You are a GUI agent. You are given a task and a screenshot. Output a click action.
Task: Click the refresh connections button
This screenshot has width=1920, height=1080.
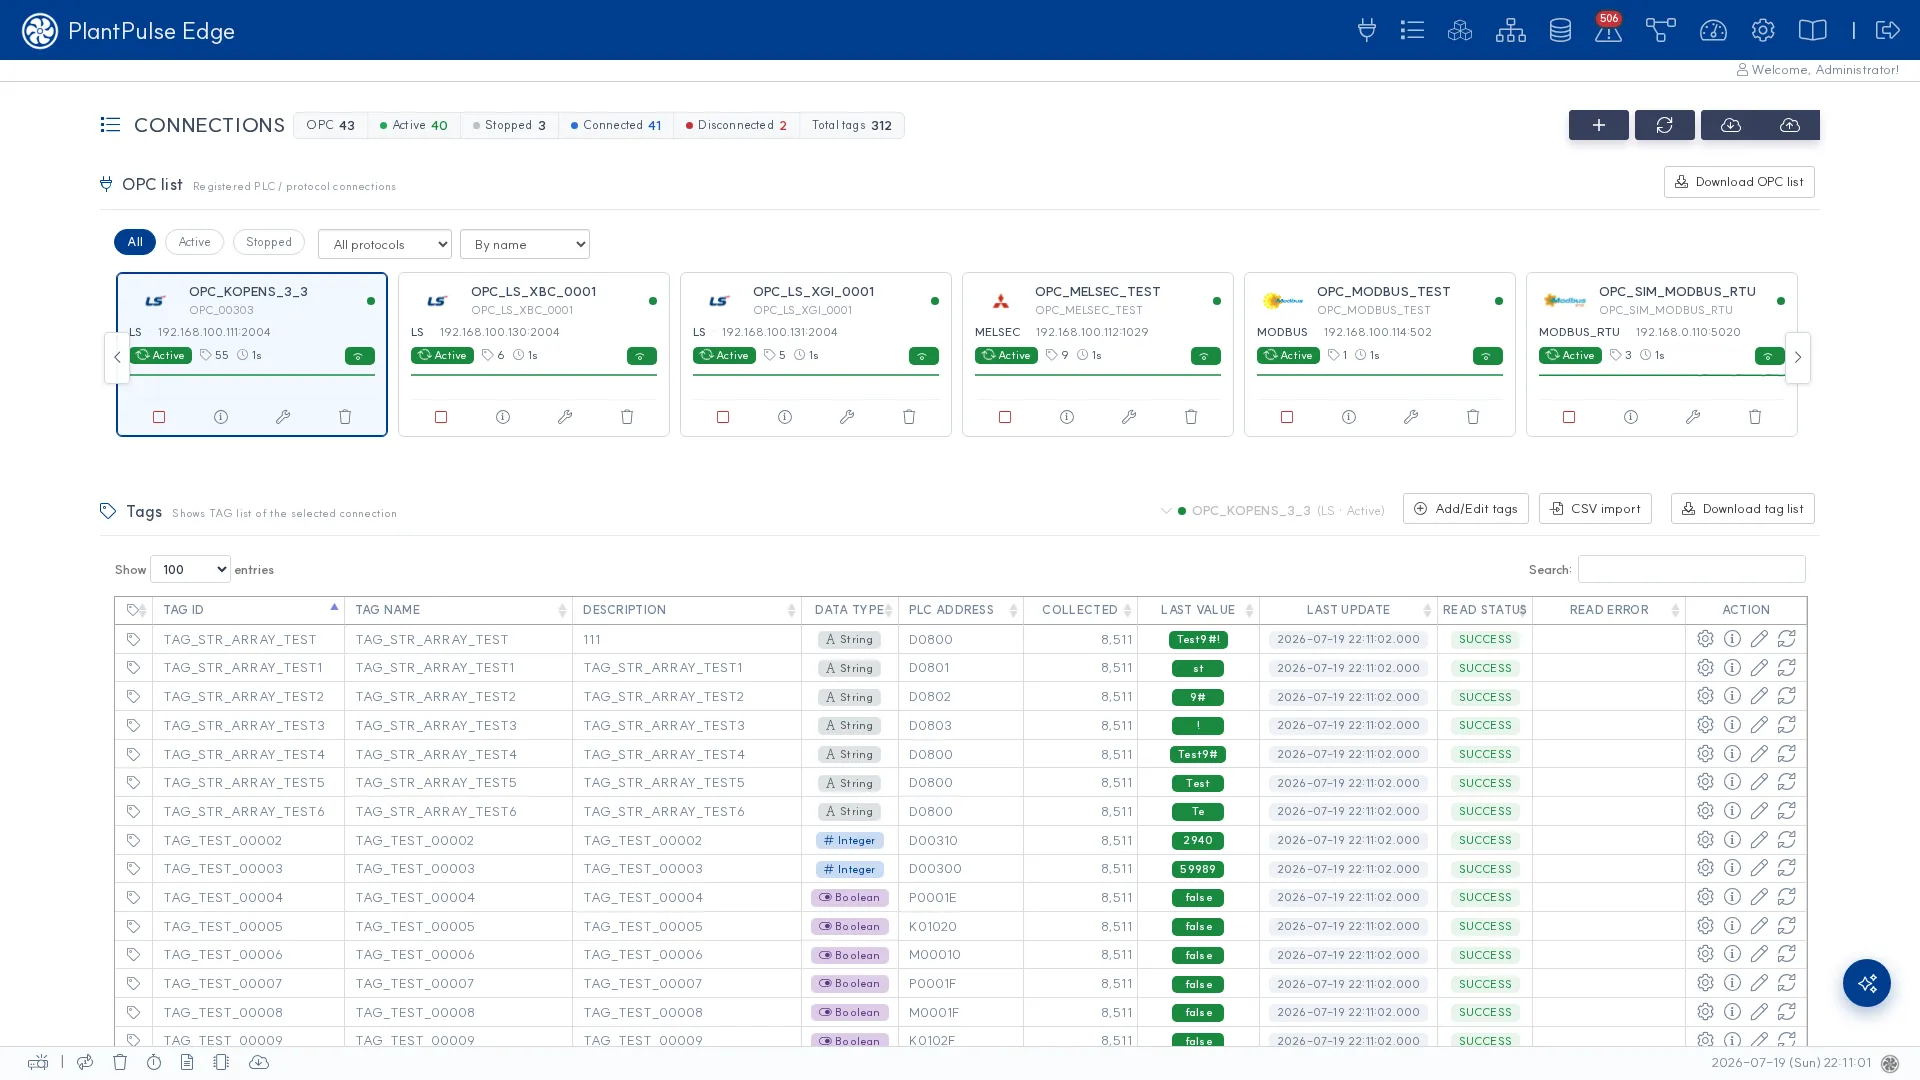(x=1664, y=125)
